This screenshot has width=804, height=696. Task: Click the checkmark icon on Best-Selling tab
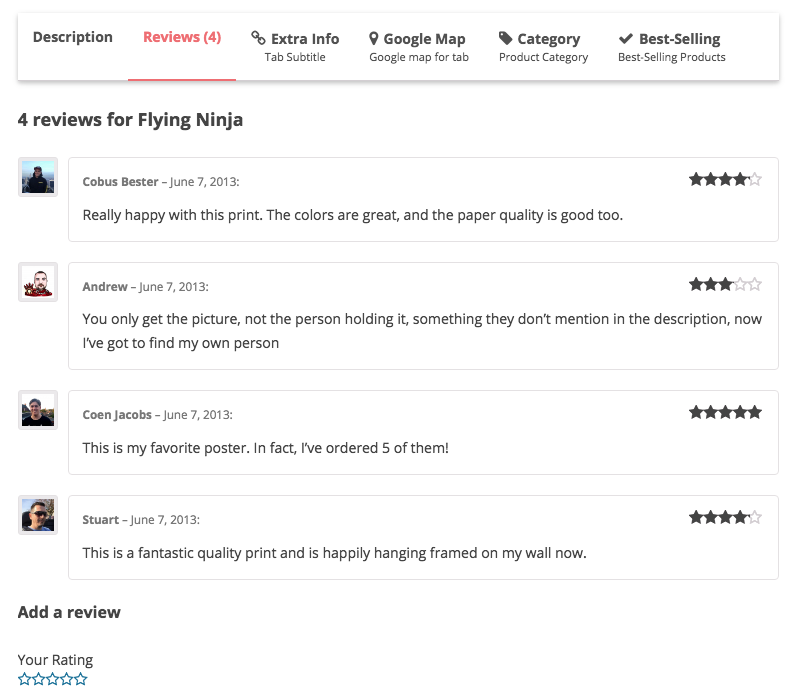[x=626, y=38]
